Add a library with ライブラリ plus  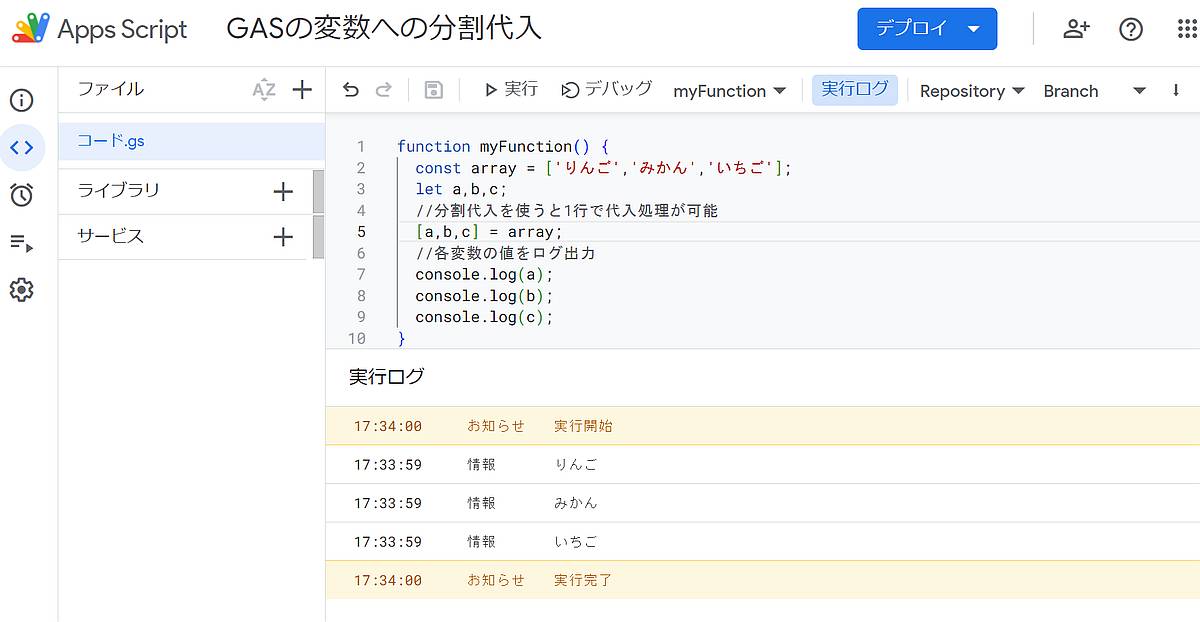pos(283,191)
